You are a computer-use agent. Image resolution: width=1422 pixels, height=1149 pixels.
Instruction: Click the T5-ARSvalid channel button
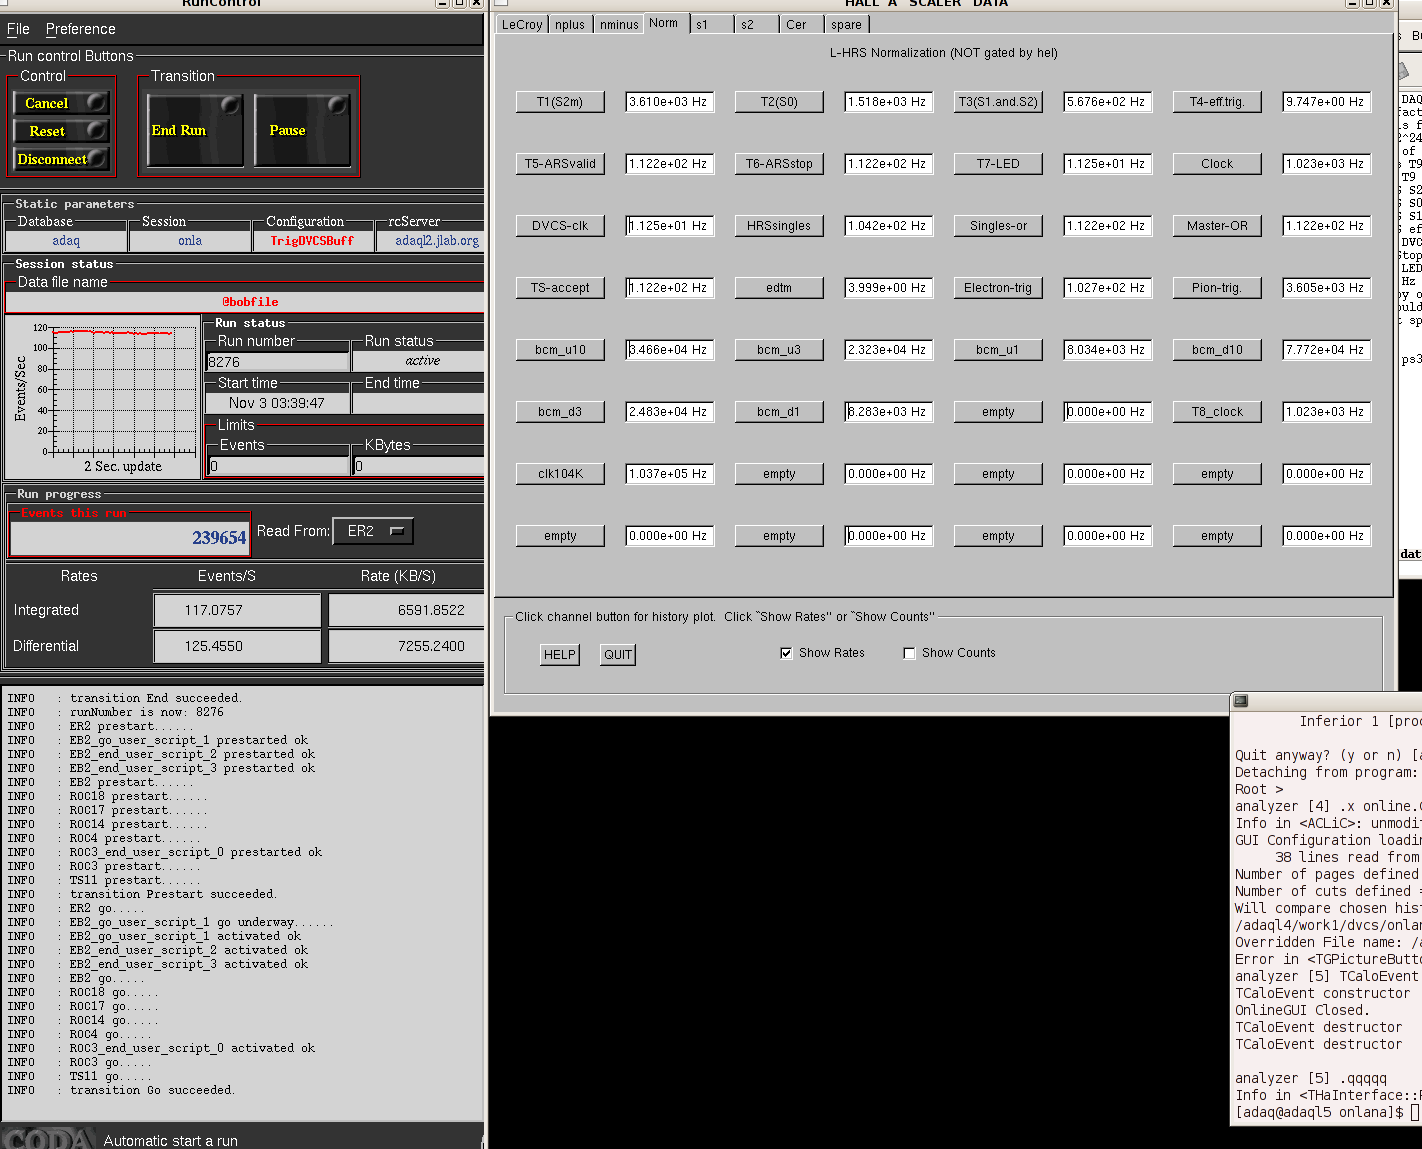[x=560, y=164]
